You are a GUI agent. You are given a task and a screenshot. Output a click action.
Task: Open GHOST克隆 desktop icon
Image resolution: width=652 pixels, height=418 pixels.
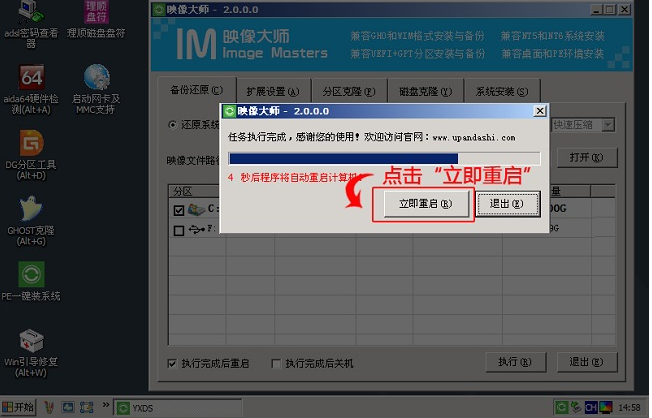coord(31,221)
